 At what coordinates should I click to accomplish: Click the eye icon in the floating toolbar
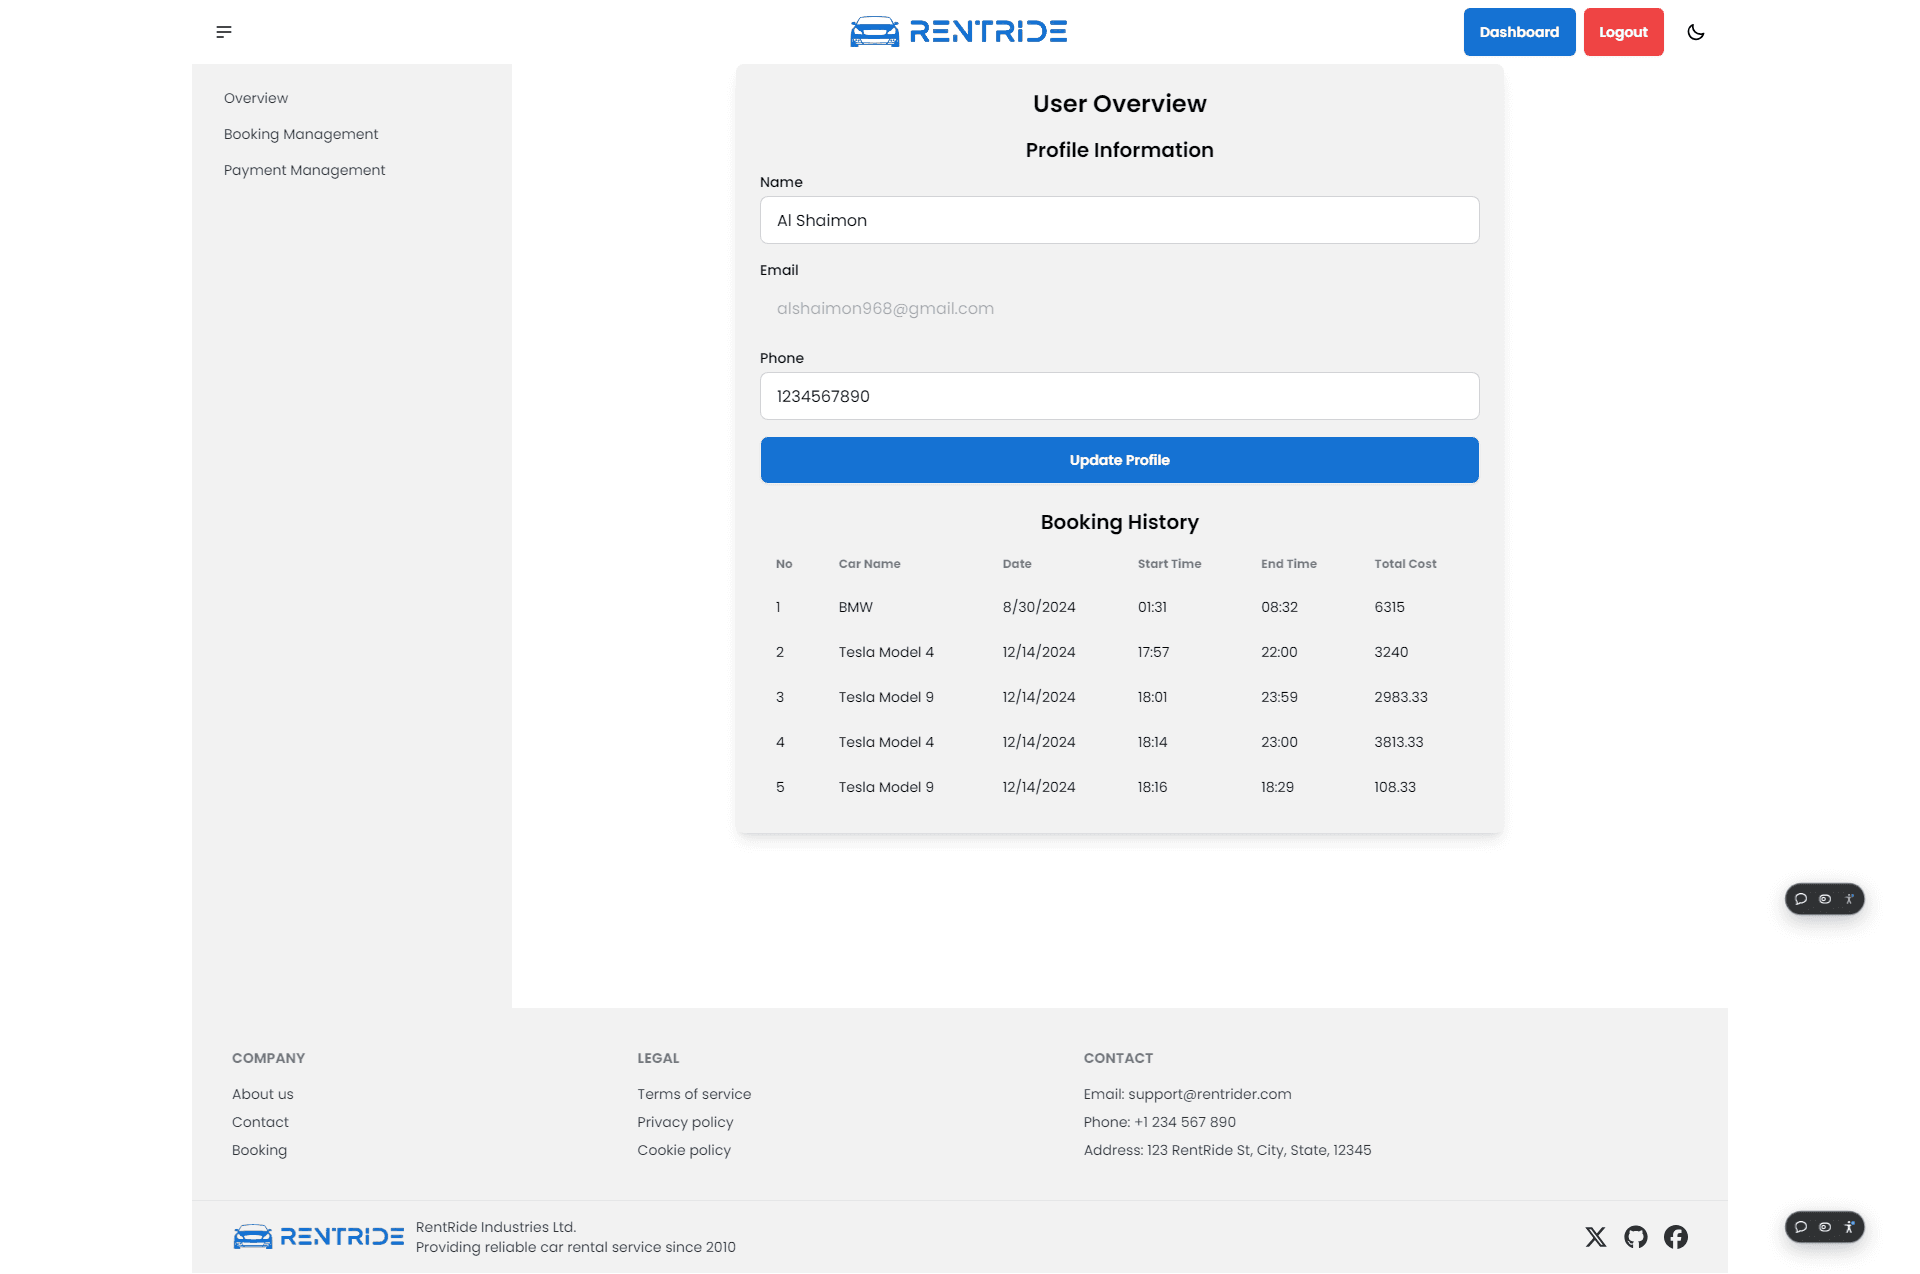(x=1825, y=899)
